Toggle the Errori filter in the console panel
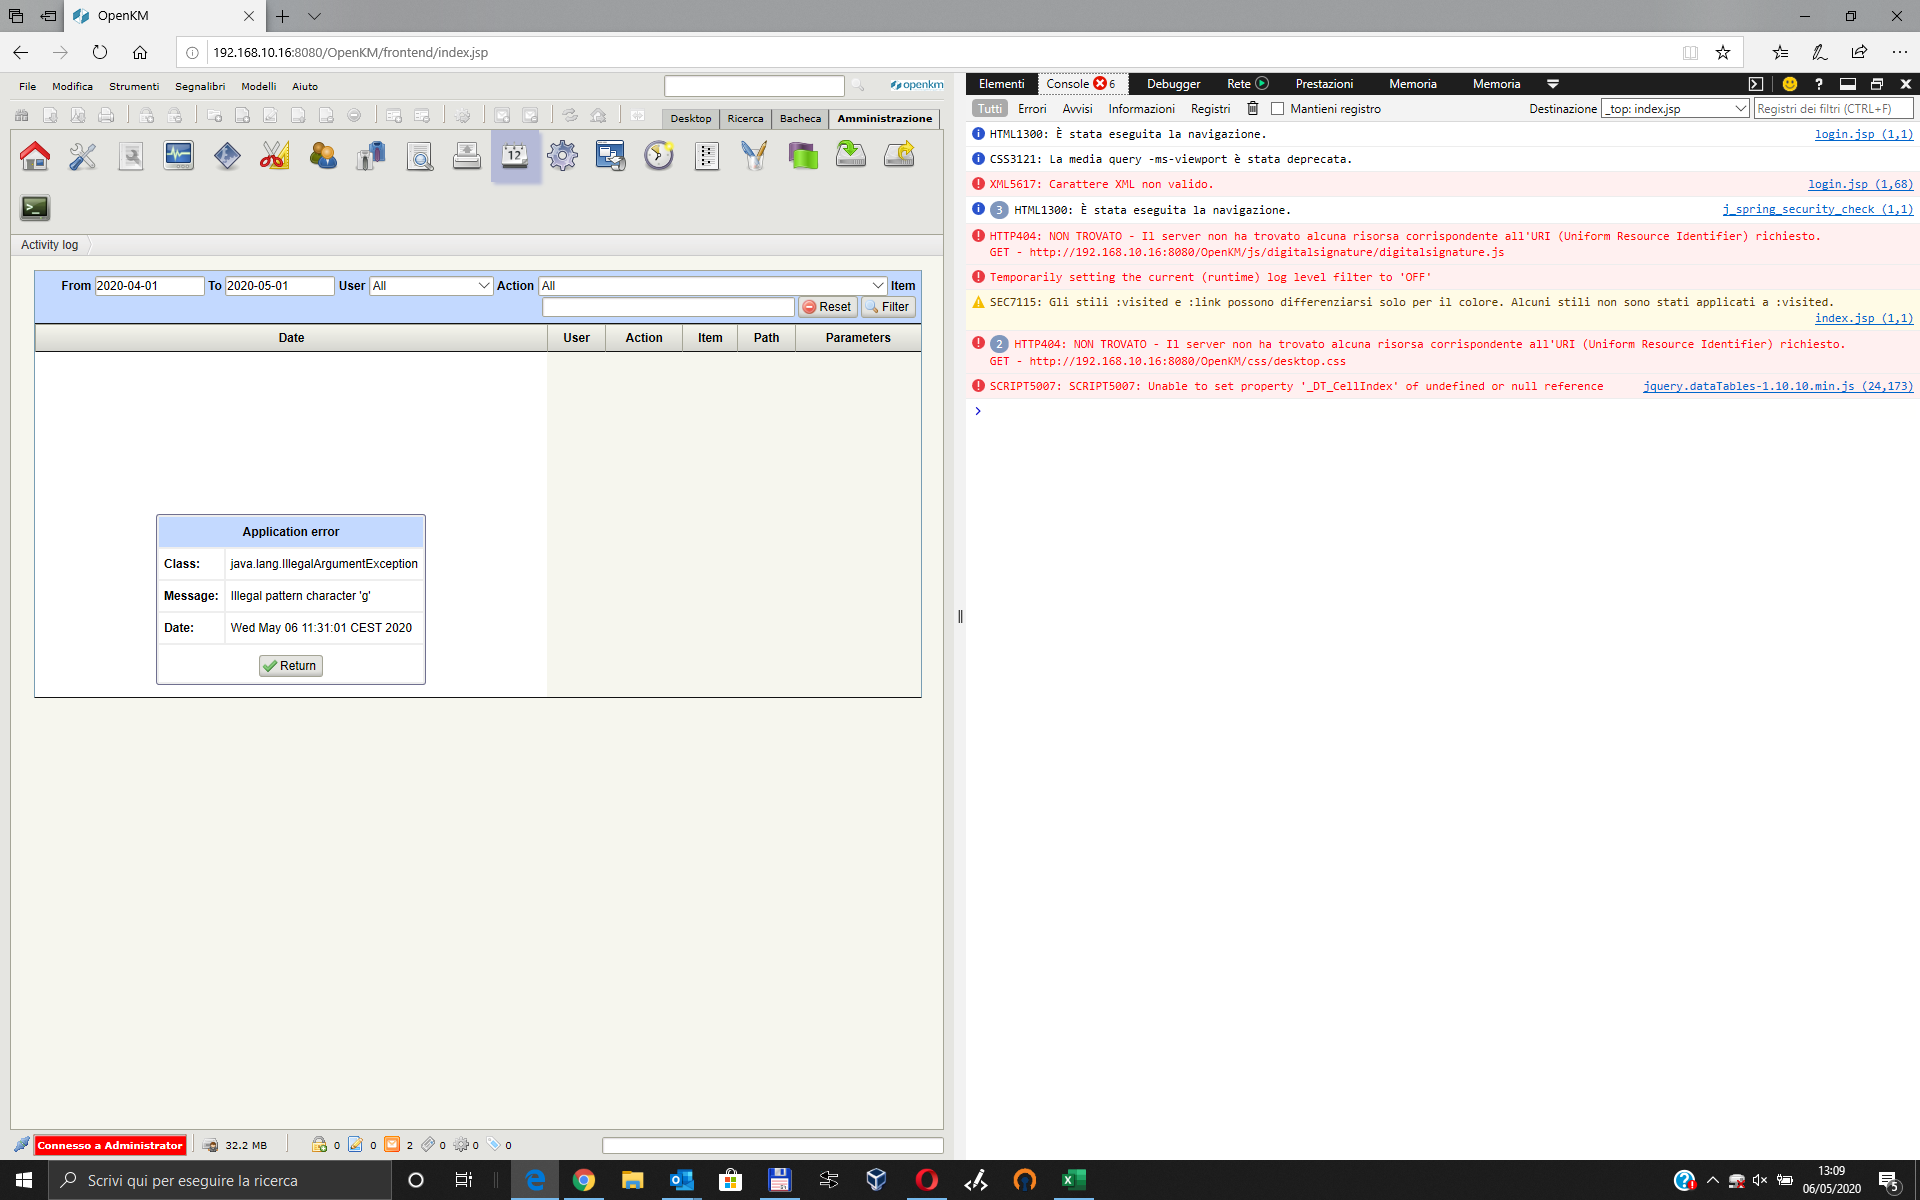 1032,108
